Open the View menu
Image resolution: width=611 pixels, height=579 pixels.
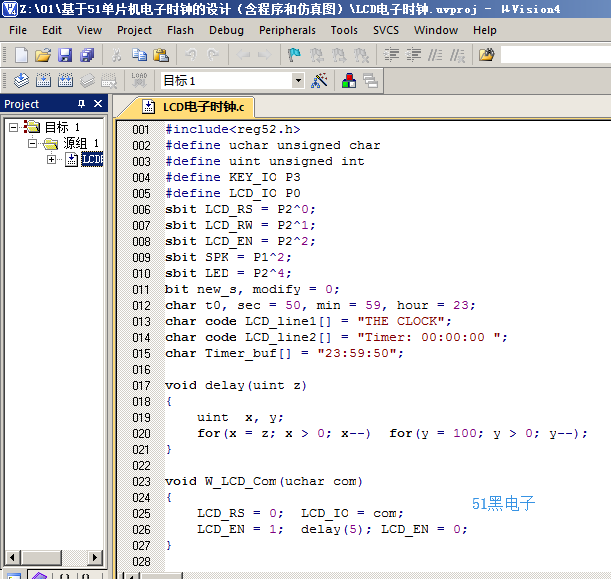tap(89, 30)
